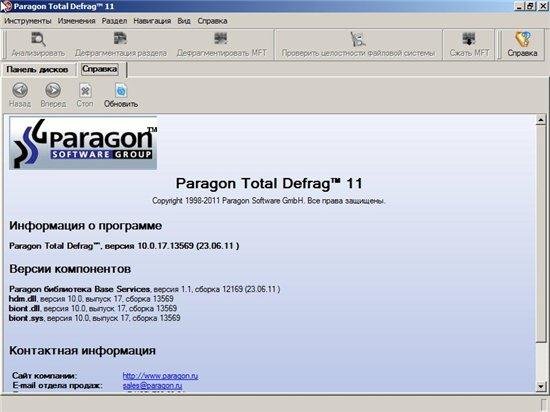Click the scrollbar up arrow
The height and width of the screenshot is (412, 550).
(x=541, y=120)
